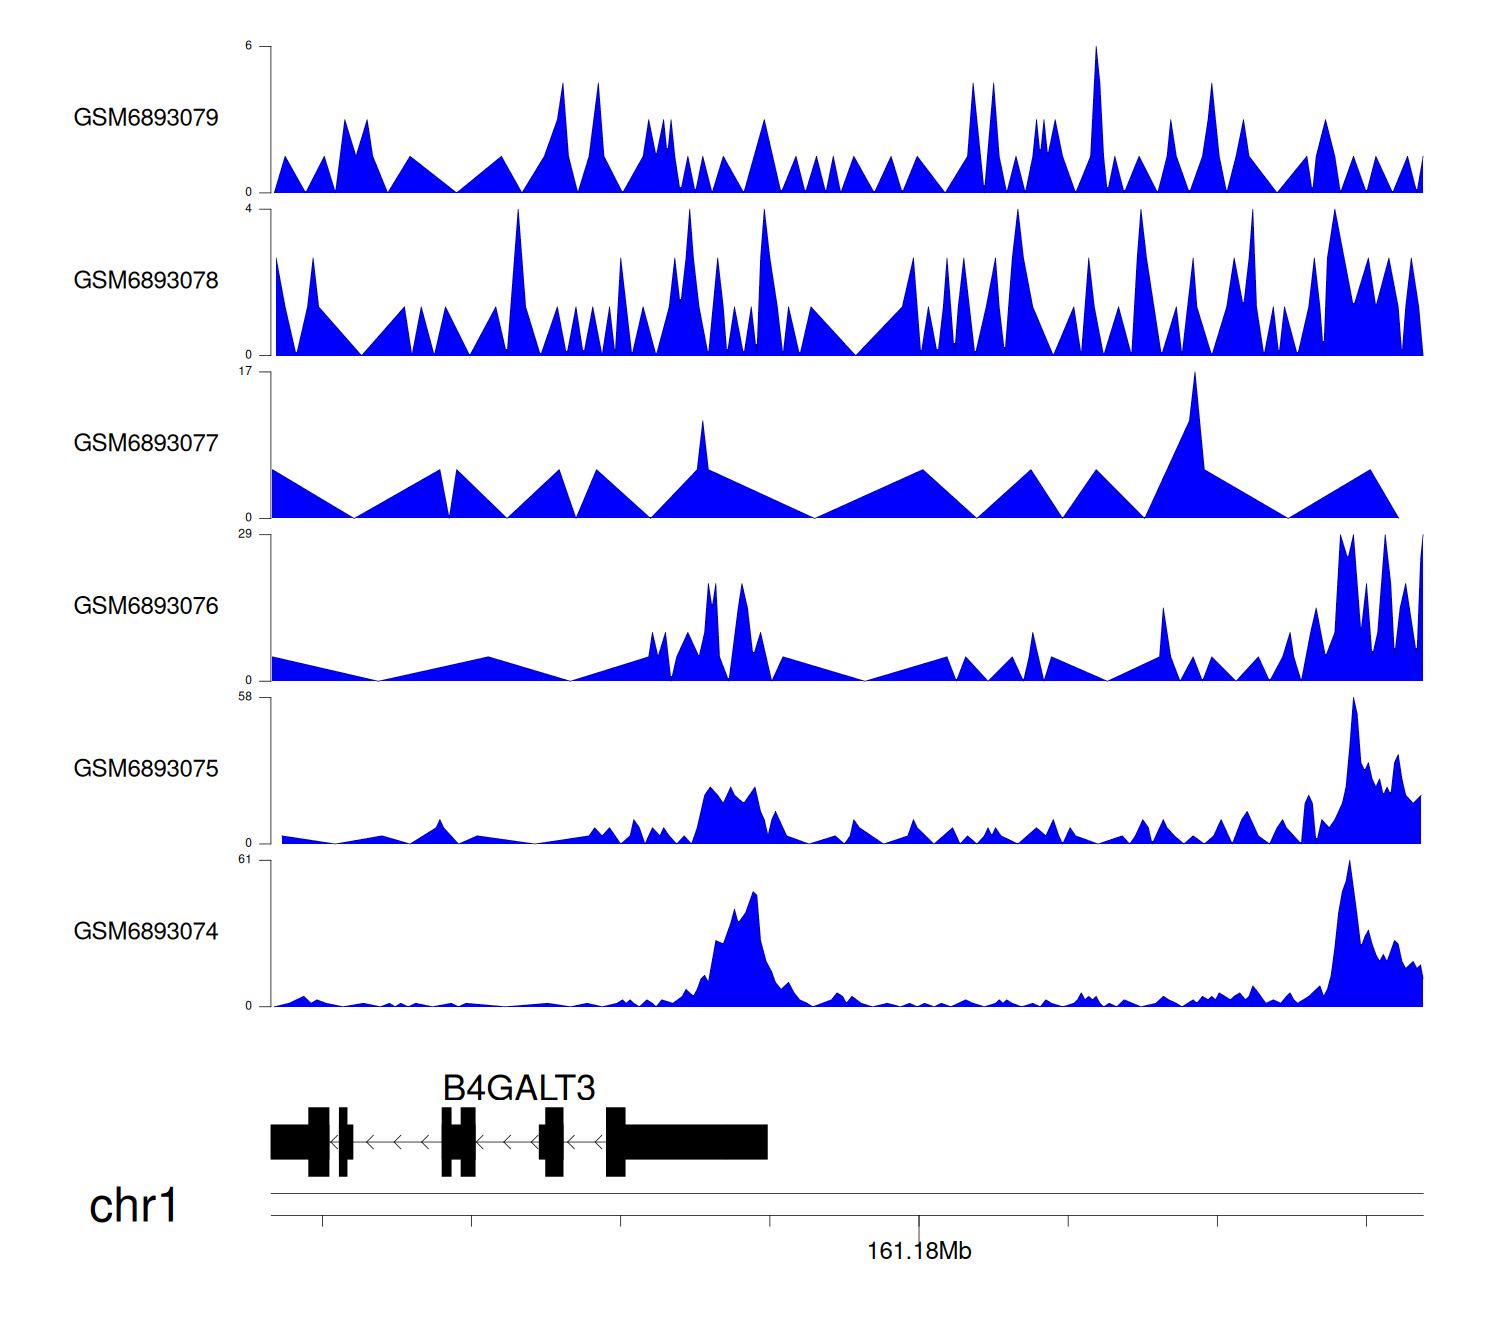Click the chr1 chromosome label

click(133, 1206)
